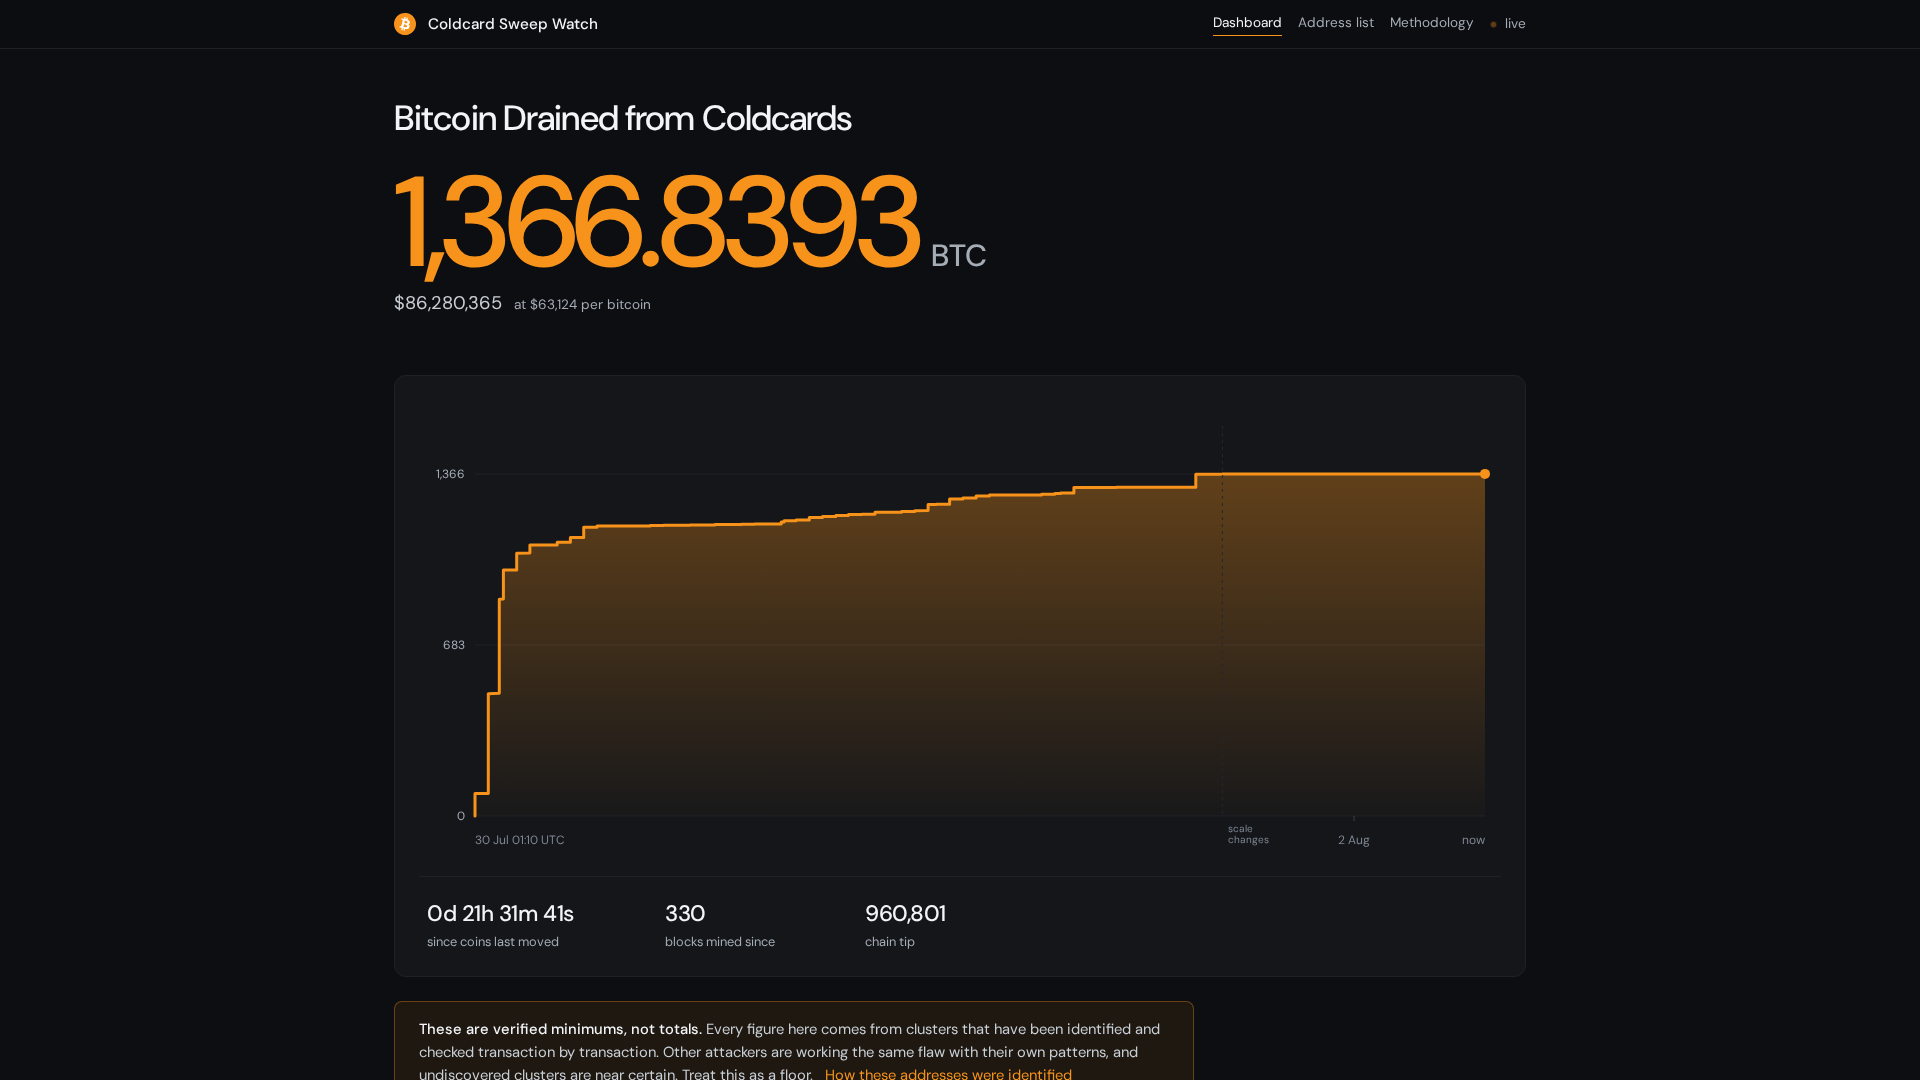The width and height of the screenshot is (1920, 1080).
Task: Click the chart's latest data point dot
Action: click(x=1485, y=474)
